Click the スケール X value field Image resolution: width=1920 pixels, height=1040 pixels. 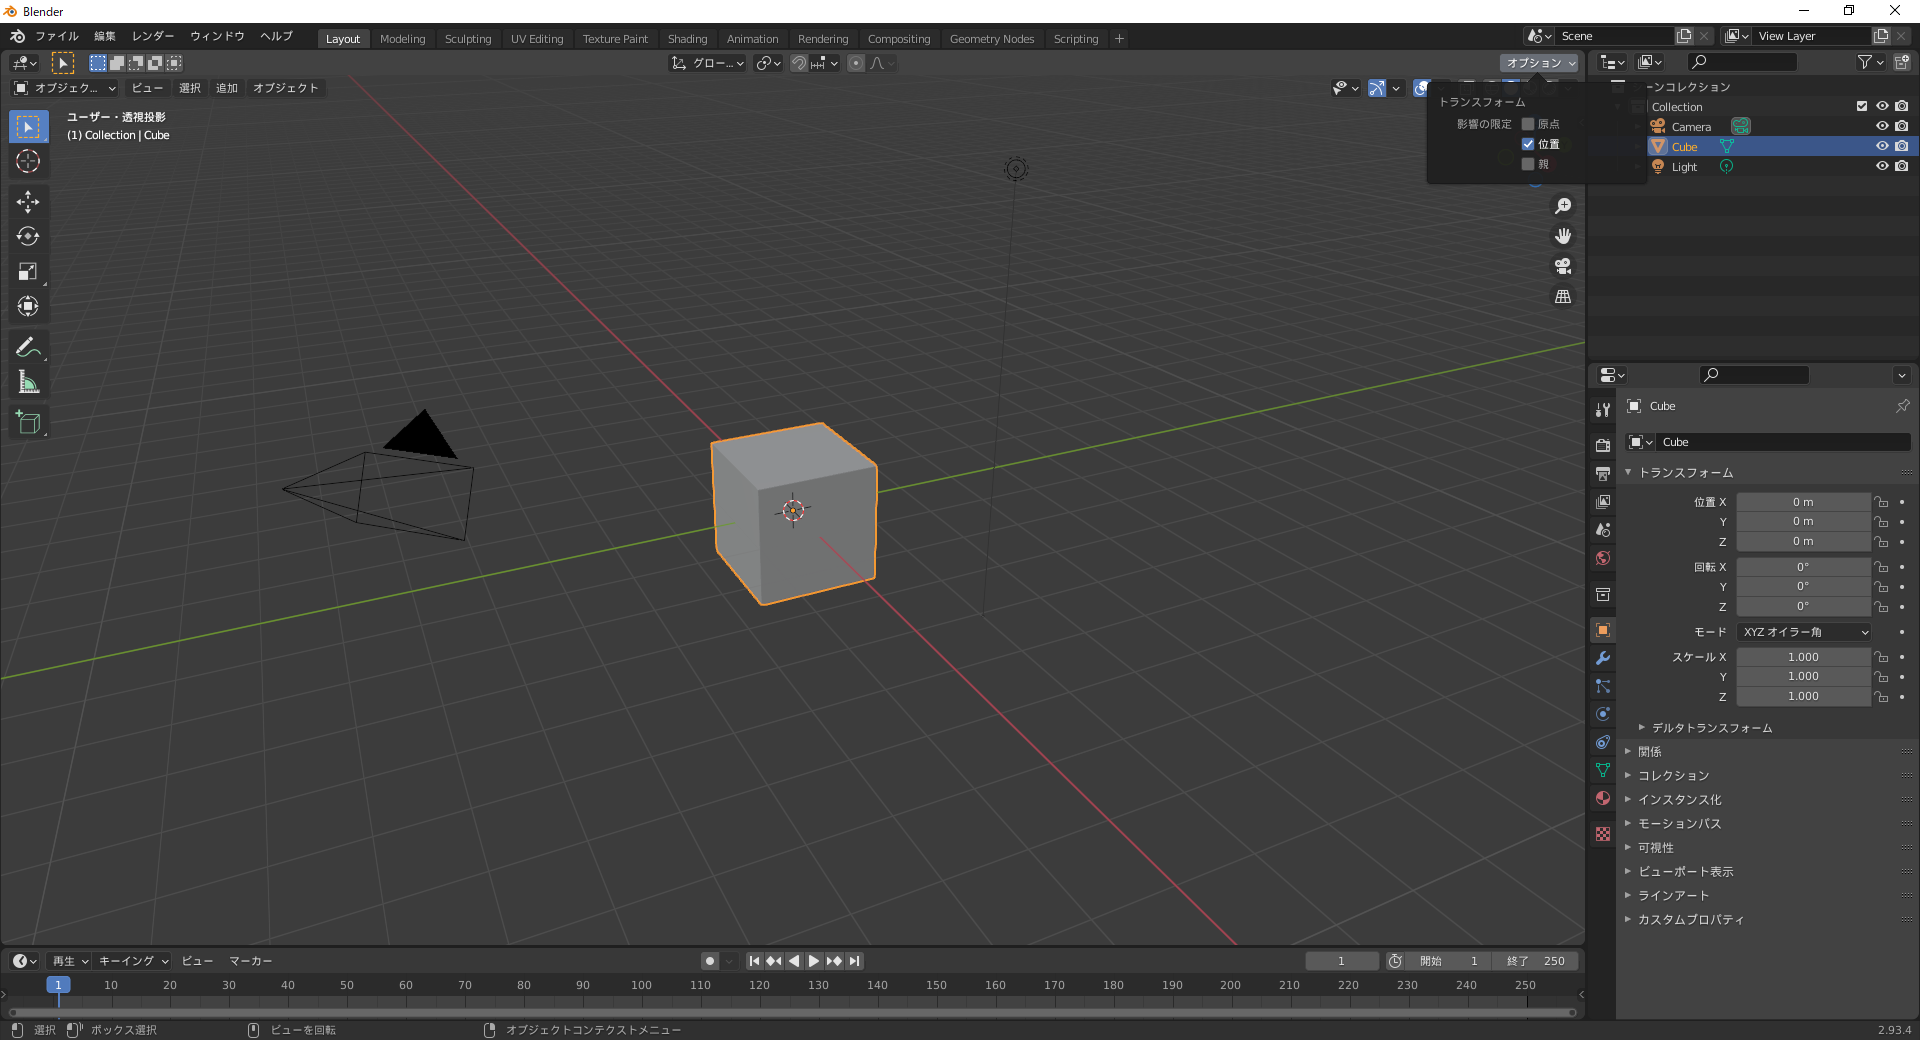(x=1803, y=657)
